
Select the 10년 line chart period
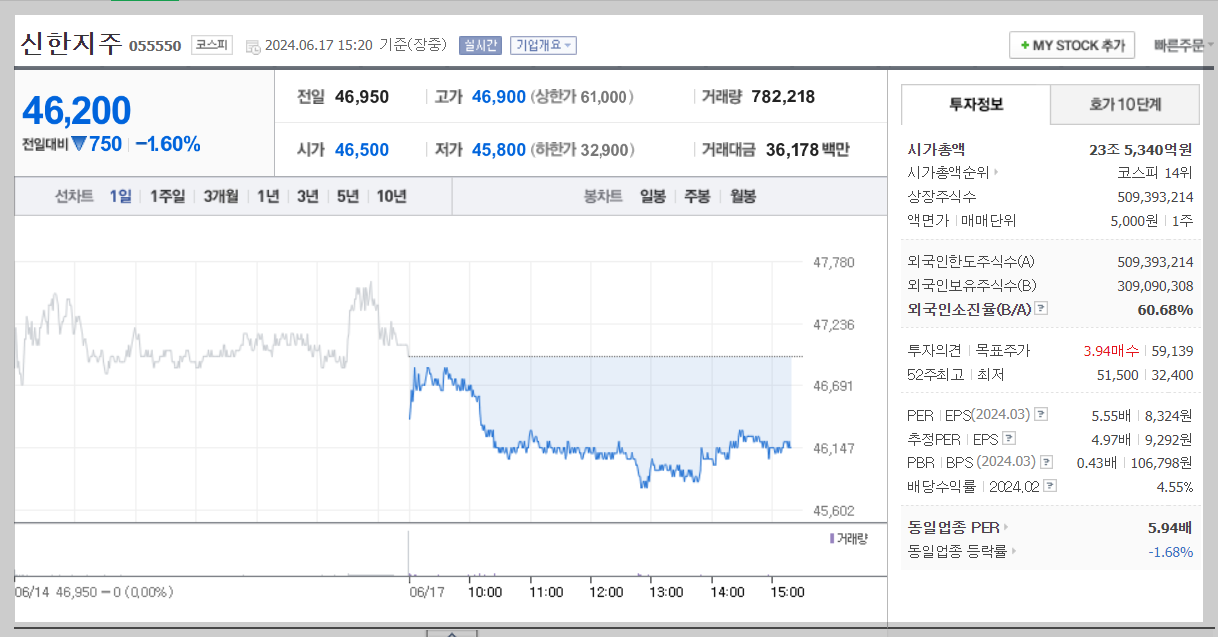pos(391,196)
